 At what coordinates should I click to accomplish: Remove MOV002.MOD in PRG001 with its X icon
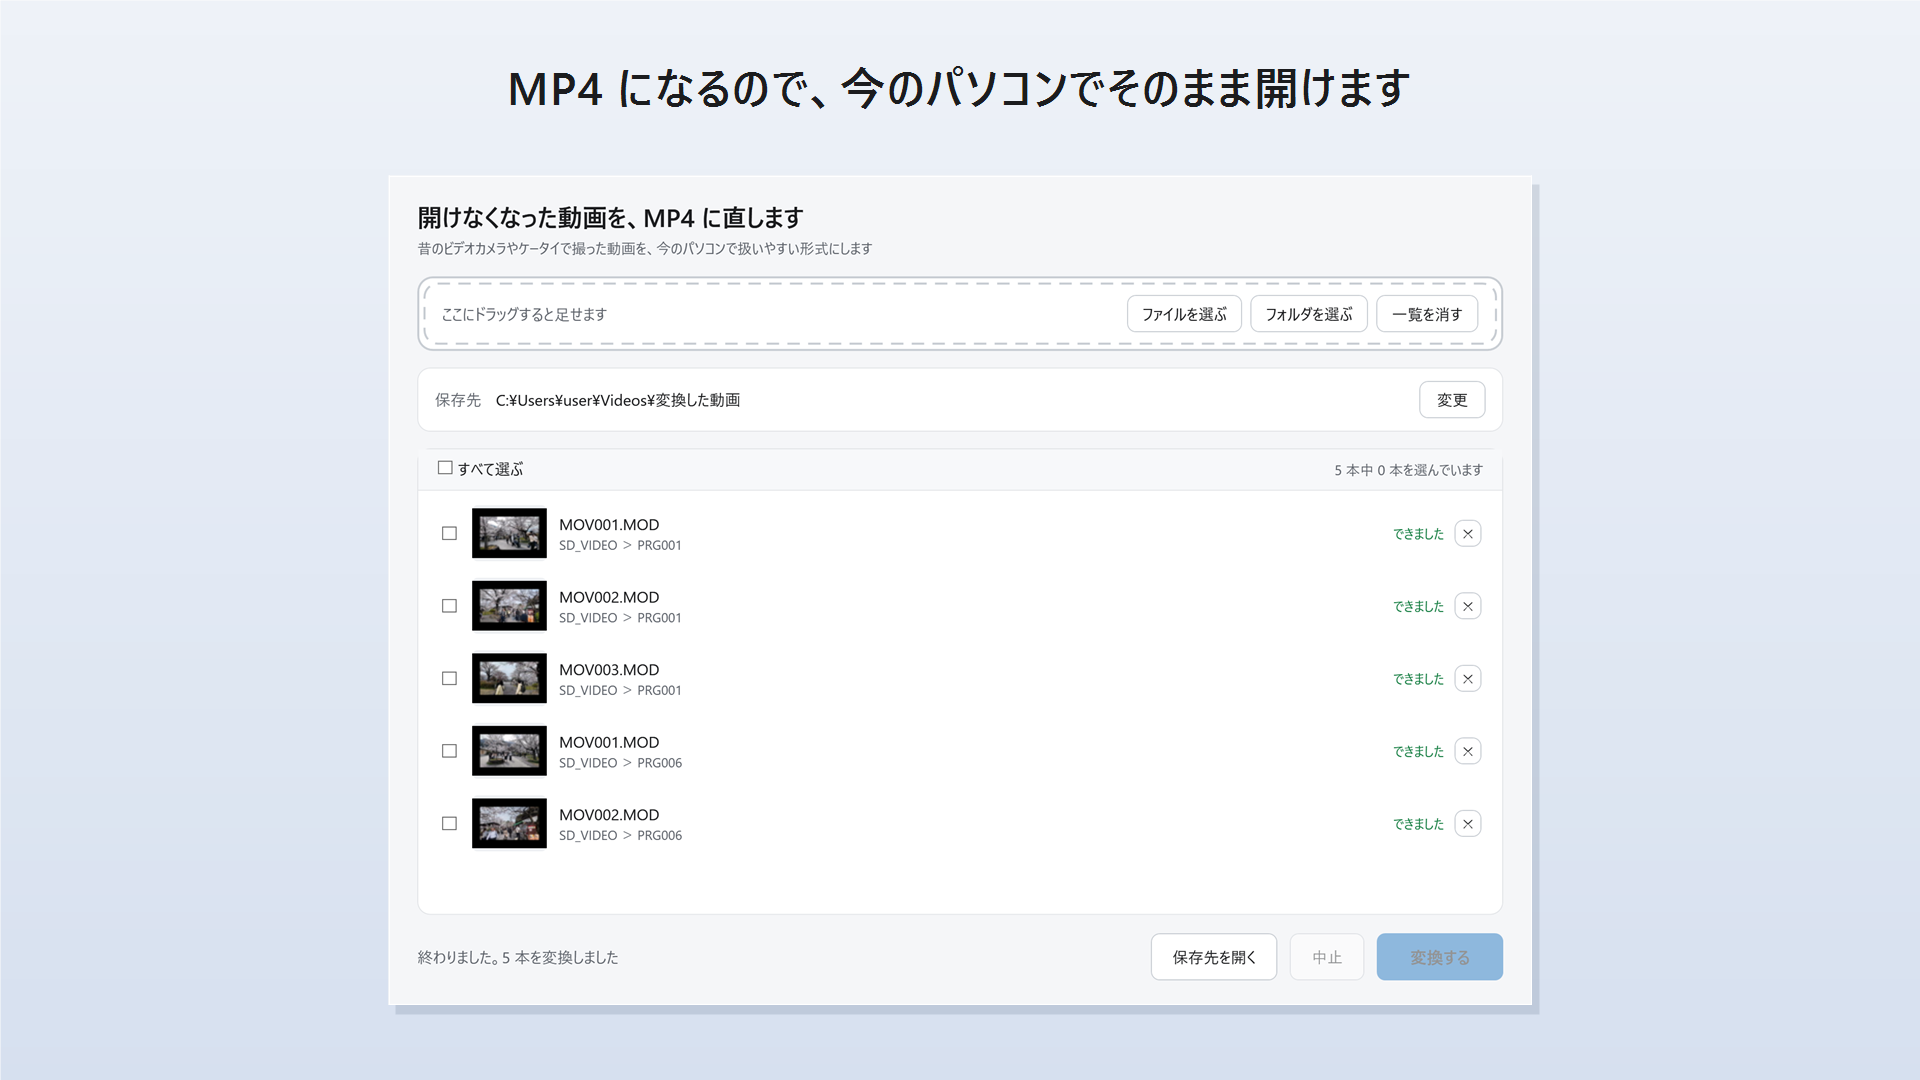[x=1467, y=606]
